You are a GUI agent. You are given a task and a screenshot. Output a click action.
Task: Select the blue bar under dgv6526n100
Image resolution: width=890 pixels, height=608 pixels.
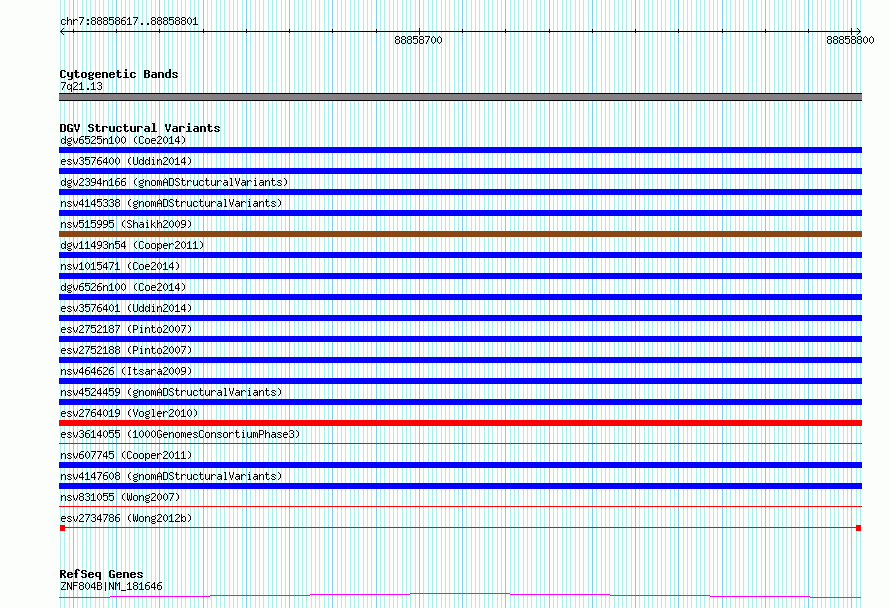point(460,297)
